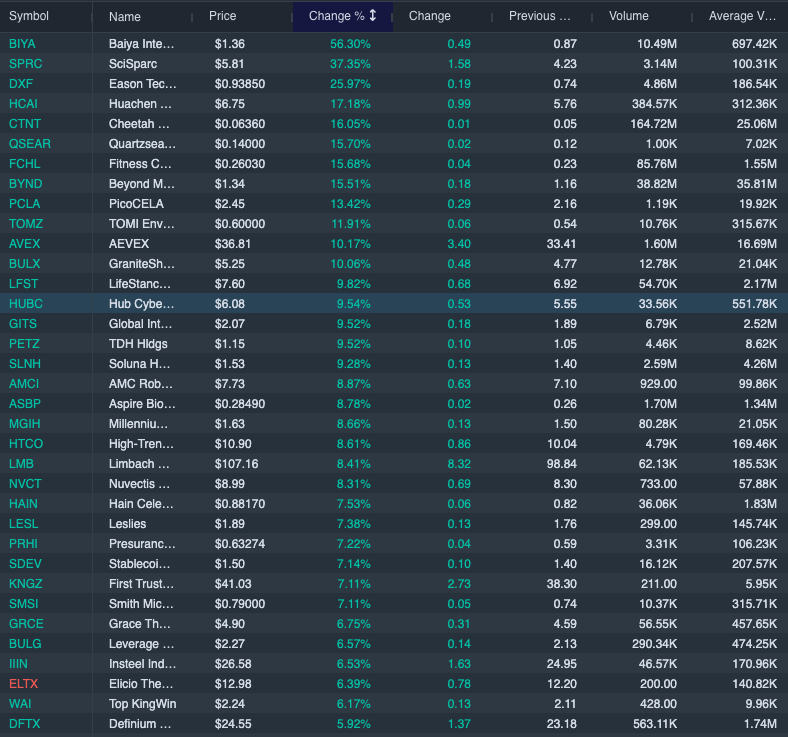Open the LMB ticker symbol
788x737 pixels.
[21, 464]
